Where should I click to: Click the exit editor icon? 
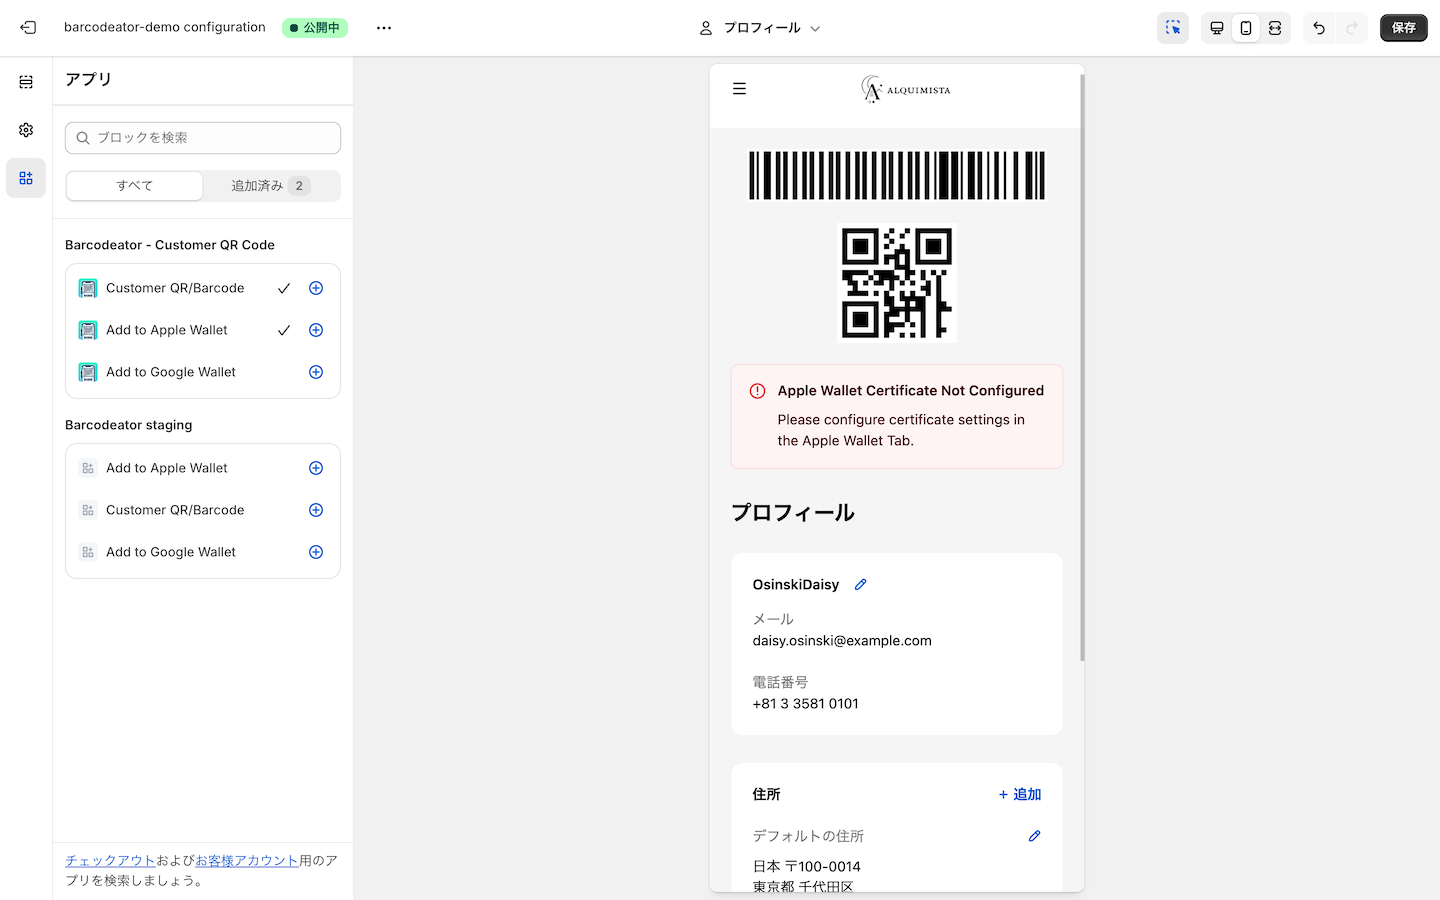(28, 28)
